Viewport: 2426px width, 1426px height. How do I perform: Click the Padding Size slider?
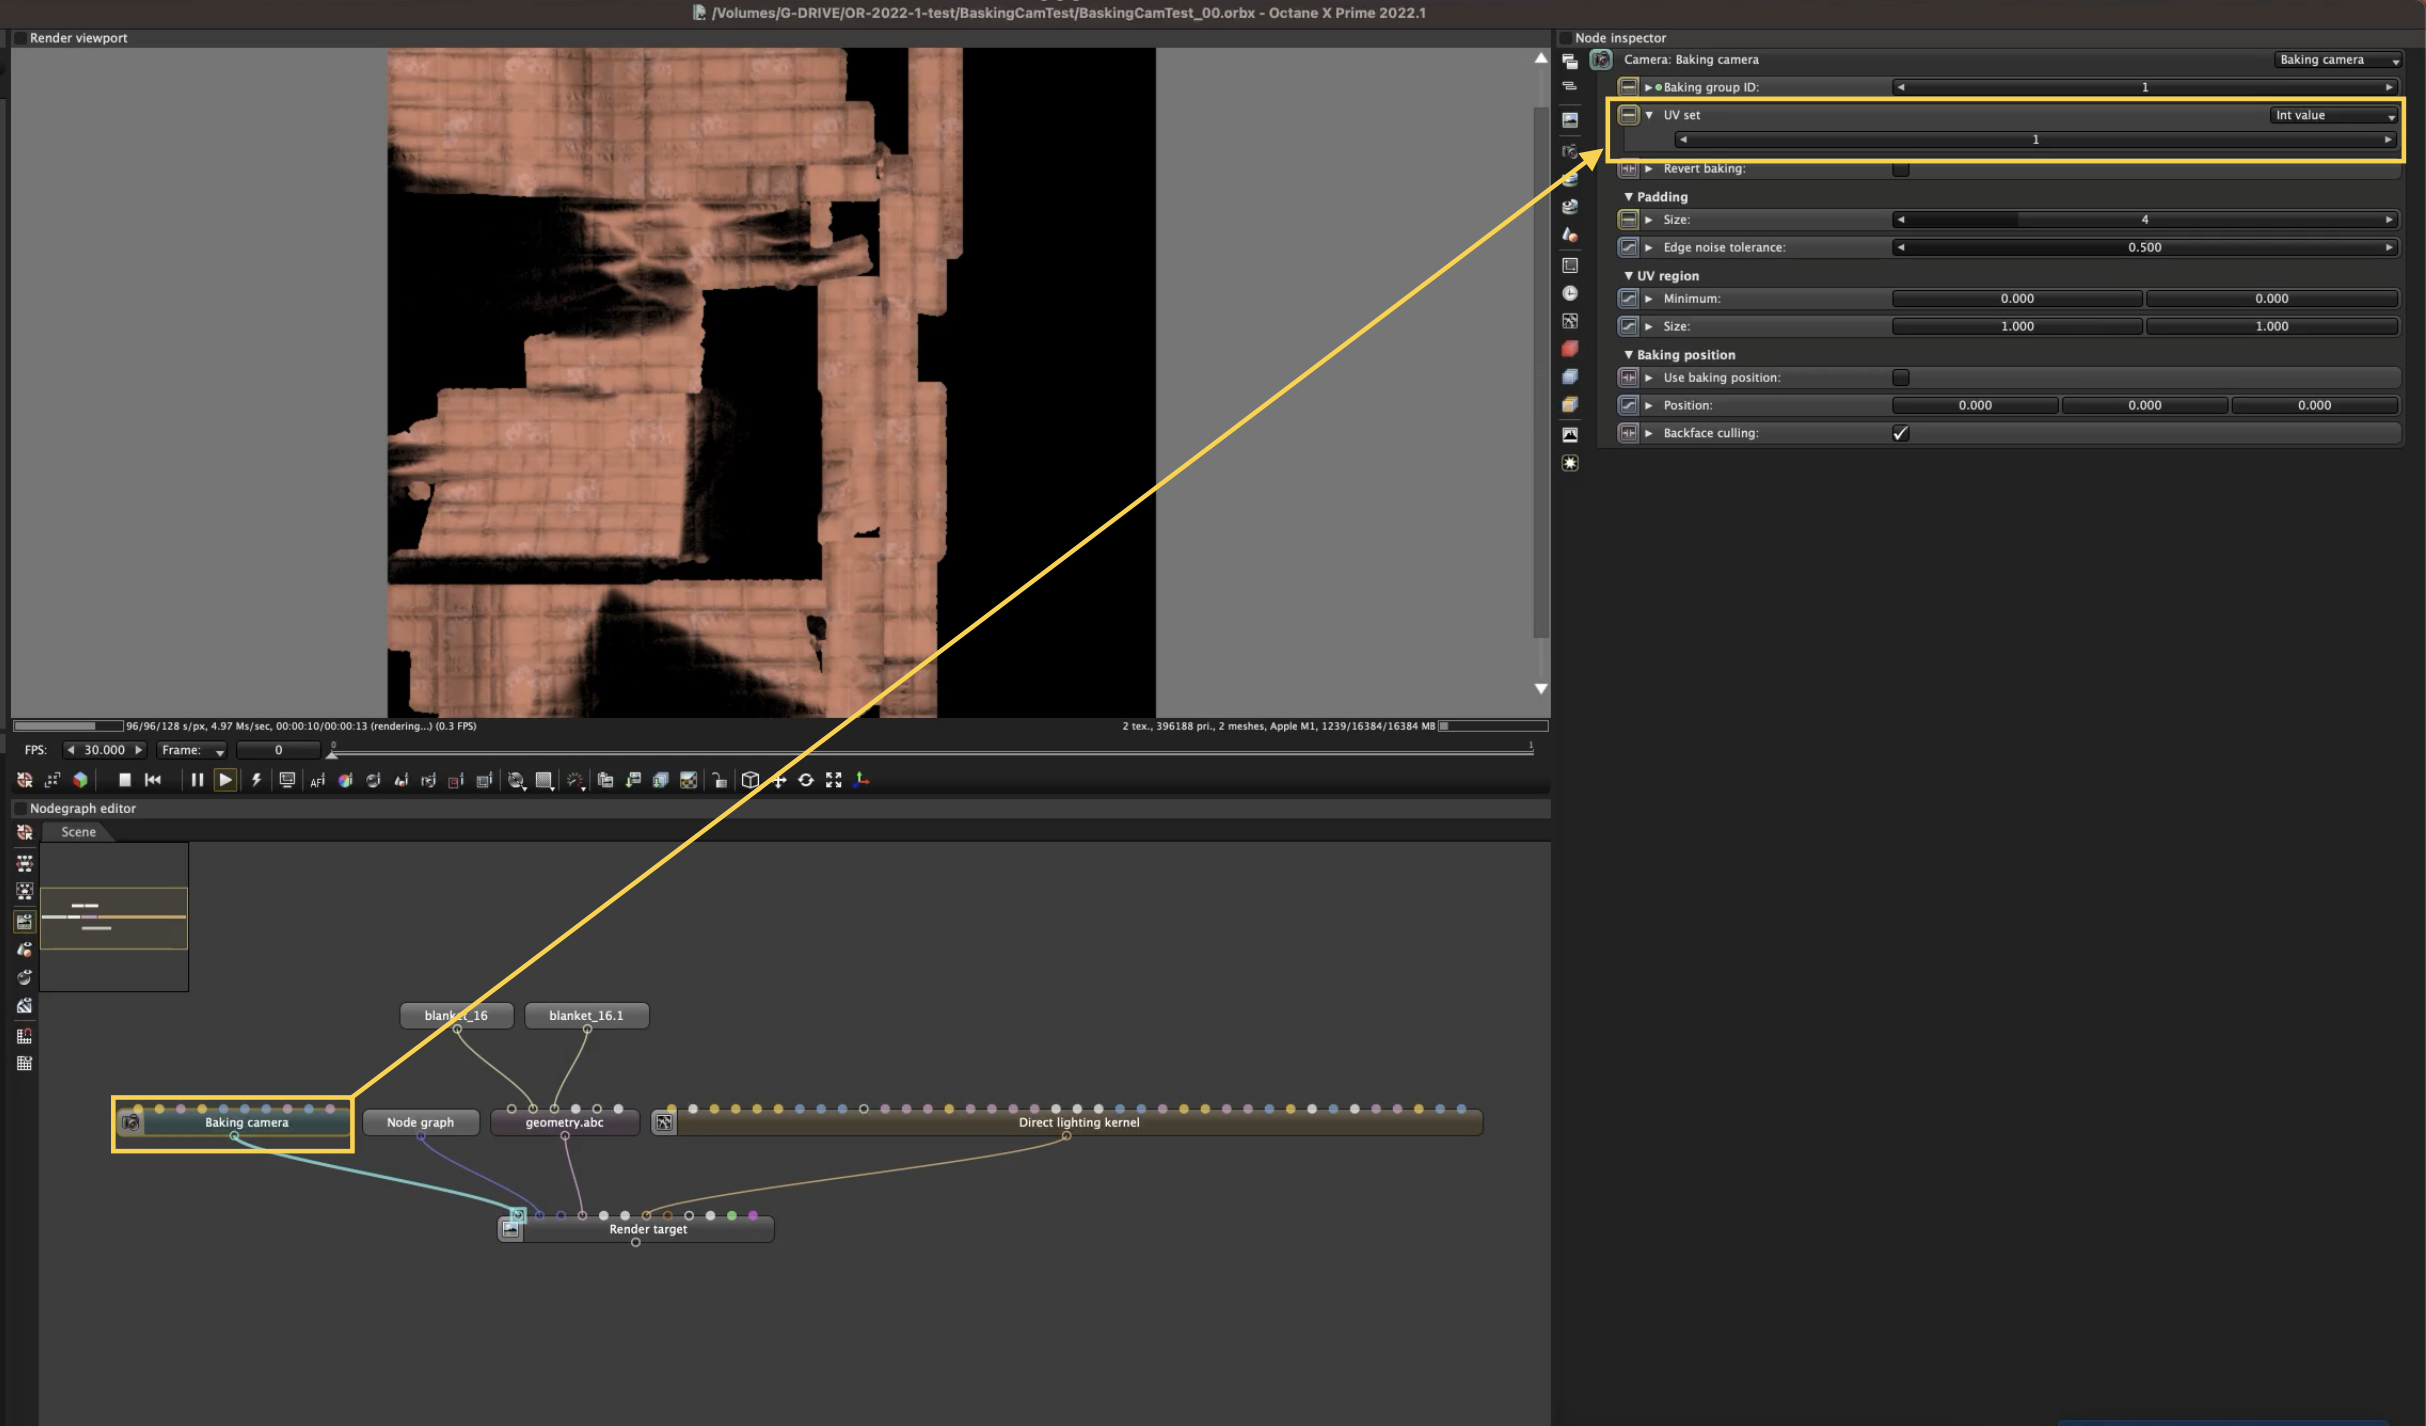[2144, 220]
